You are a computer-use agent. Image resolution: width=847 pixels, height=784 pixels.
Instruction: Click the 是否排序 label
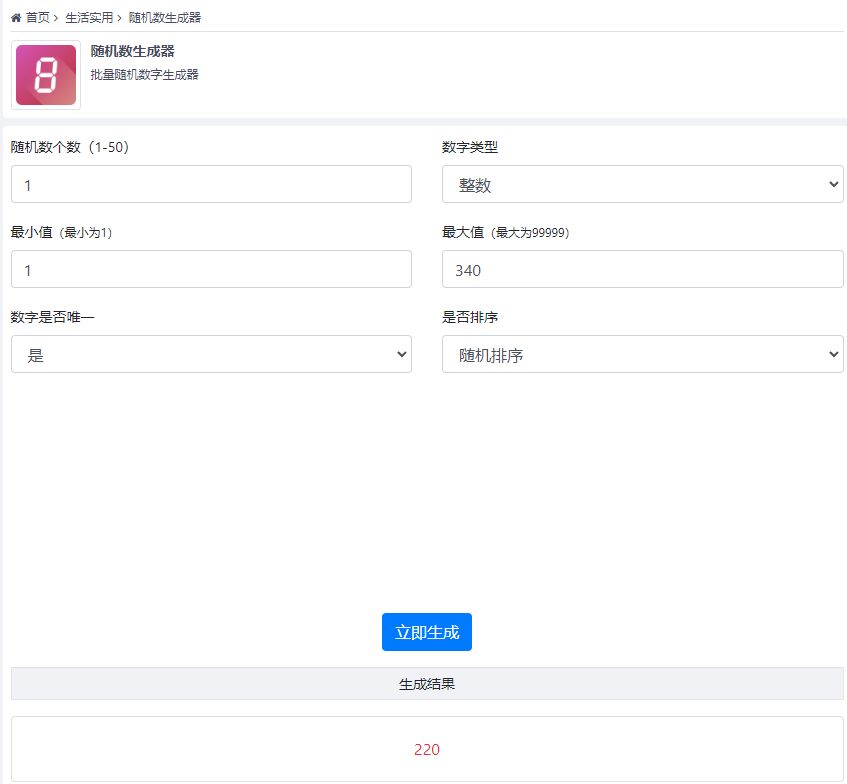[470, 317]
